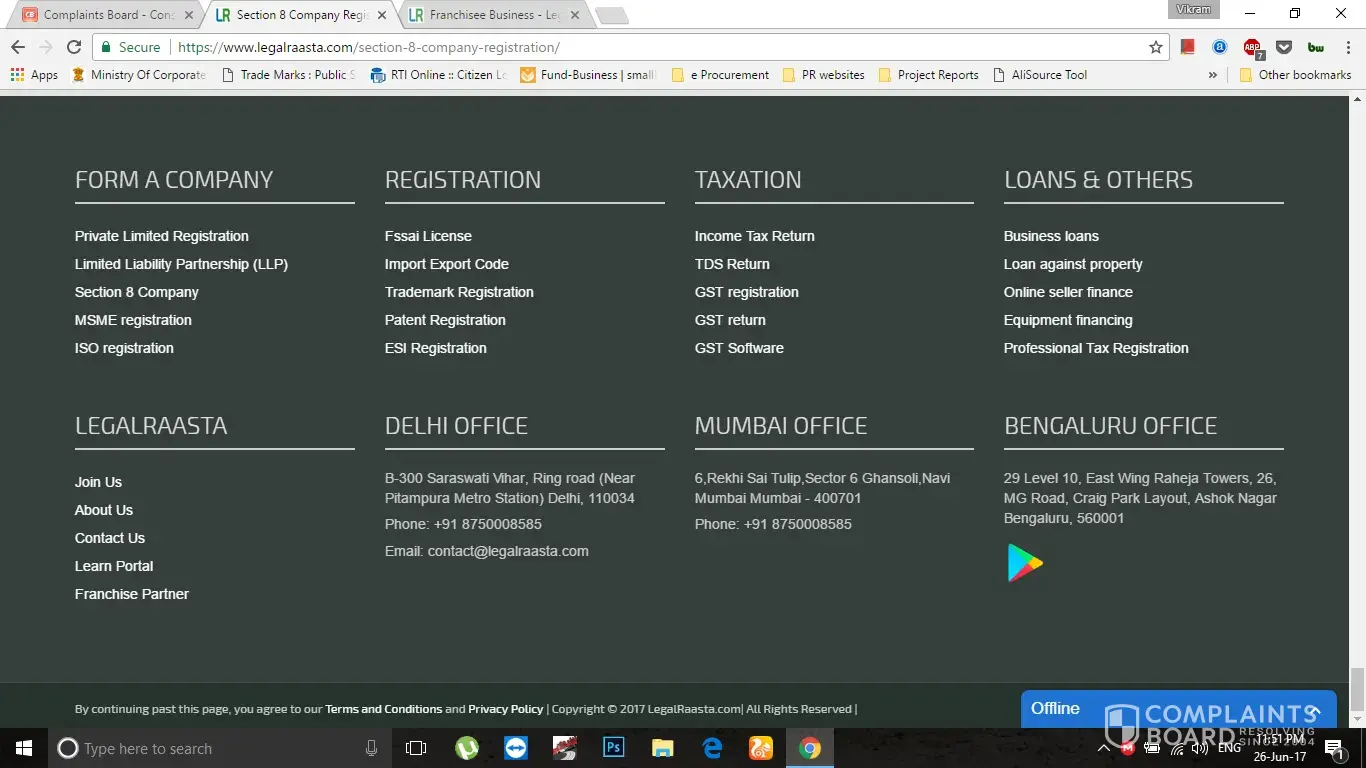Open Task View on the taskbar
This screenshot has width=1366, height=768.
(x=416, y=748)
